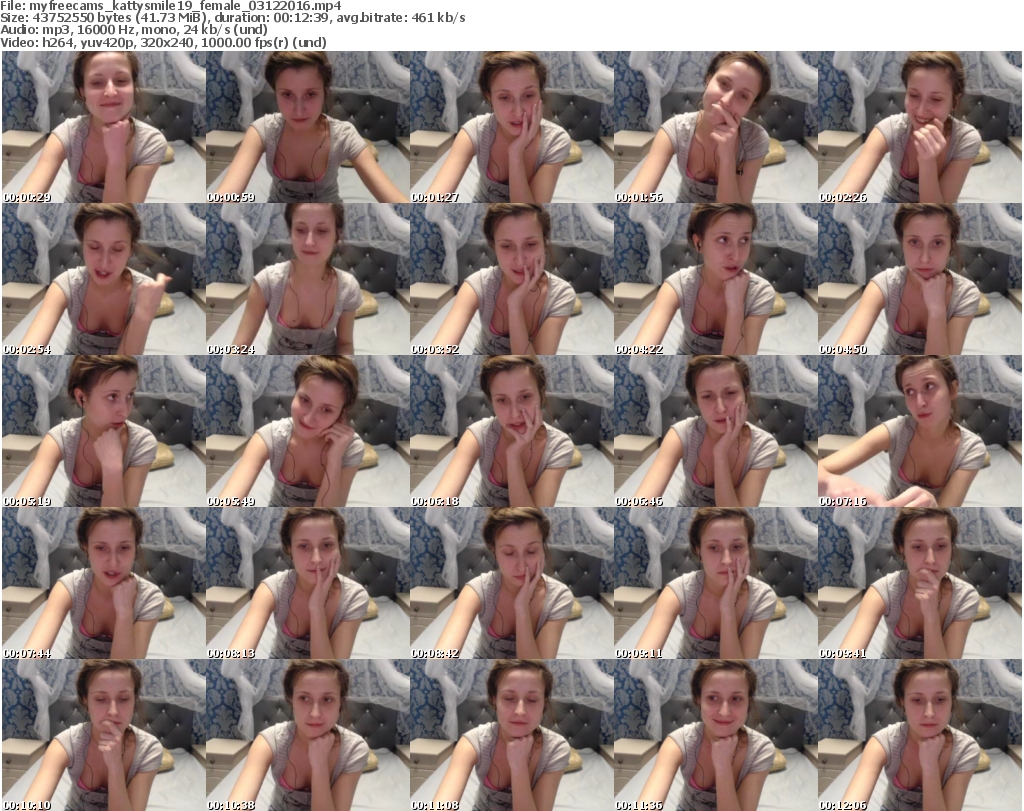
Task: Select the thumbnail stamped 00:09:41
Action: pyautogui.click(x=920, y=583)
